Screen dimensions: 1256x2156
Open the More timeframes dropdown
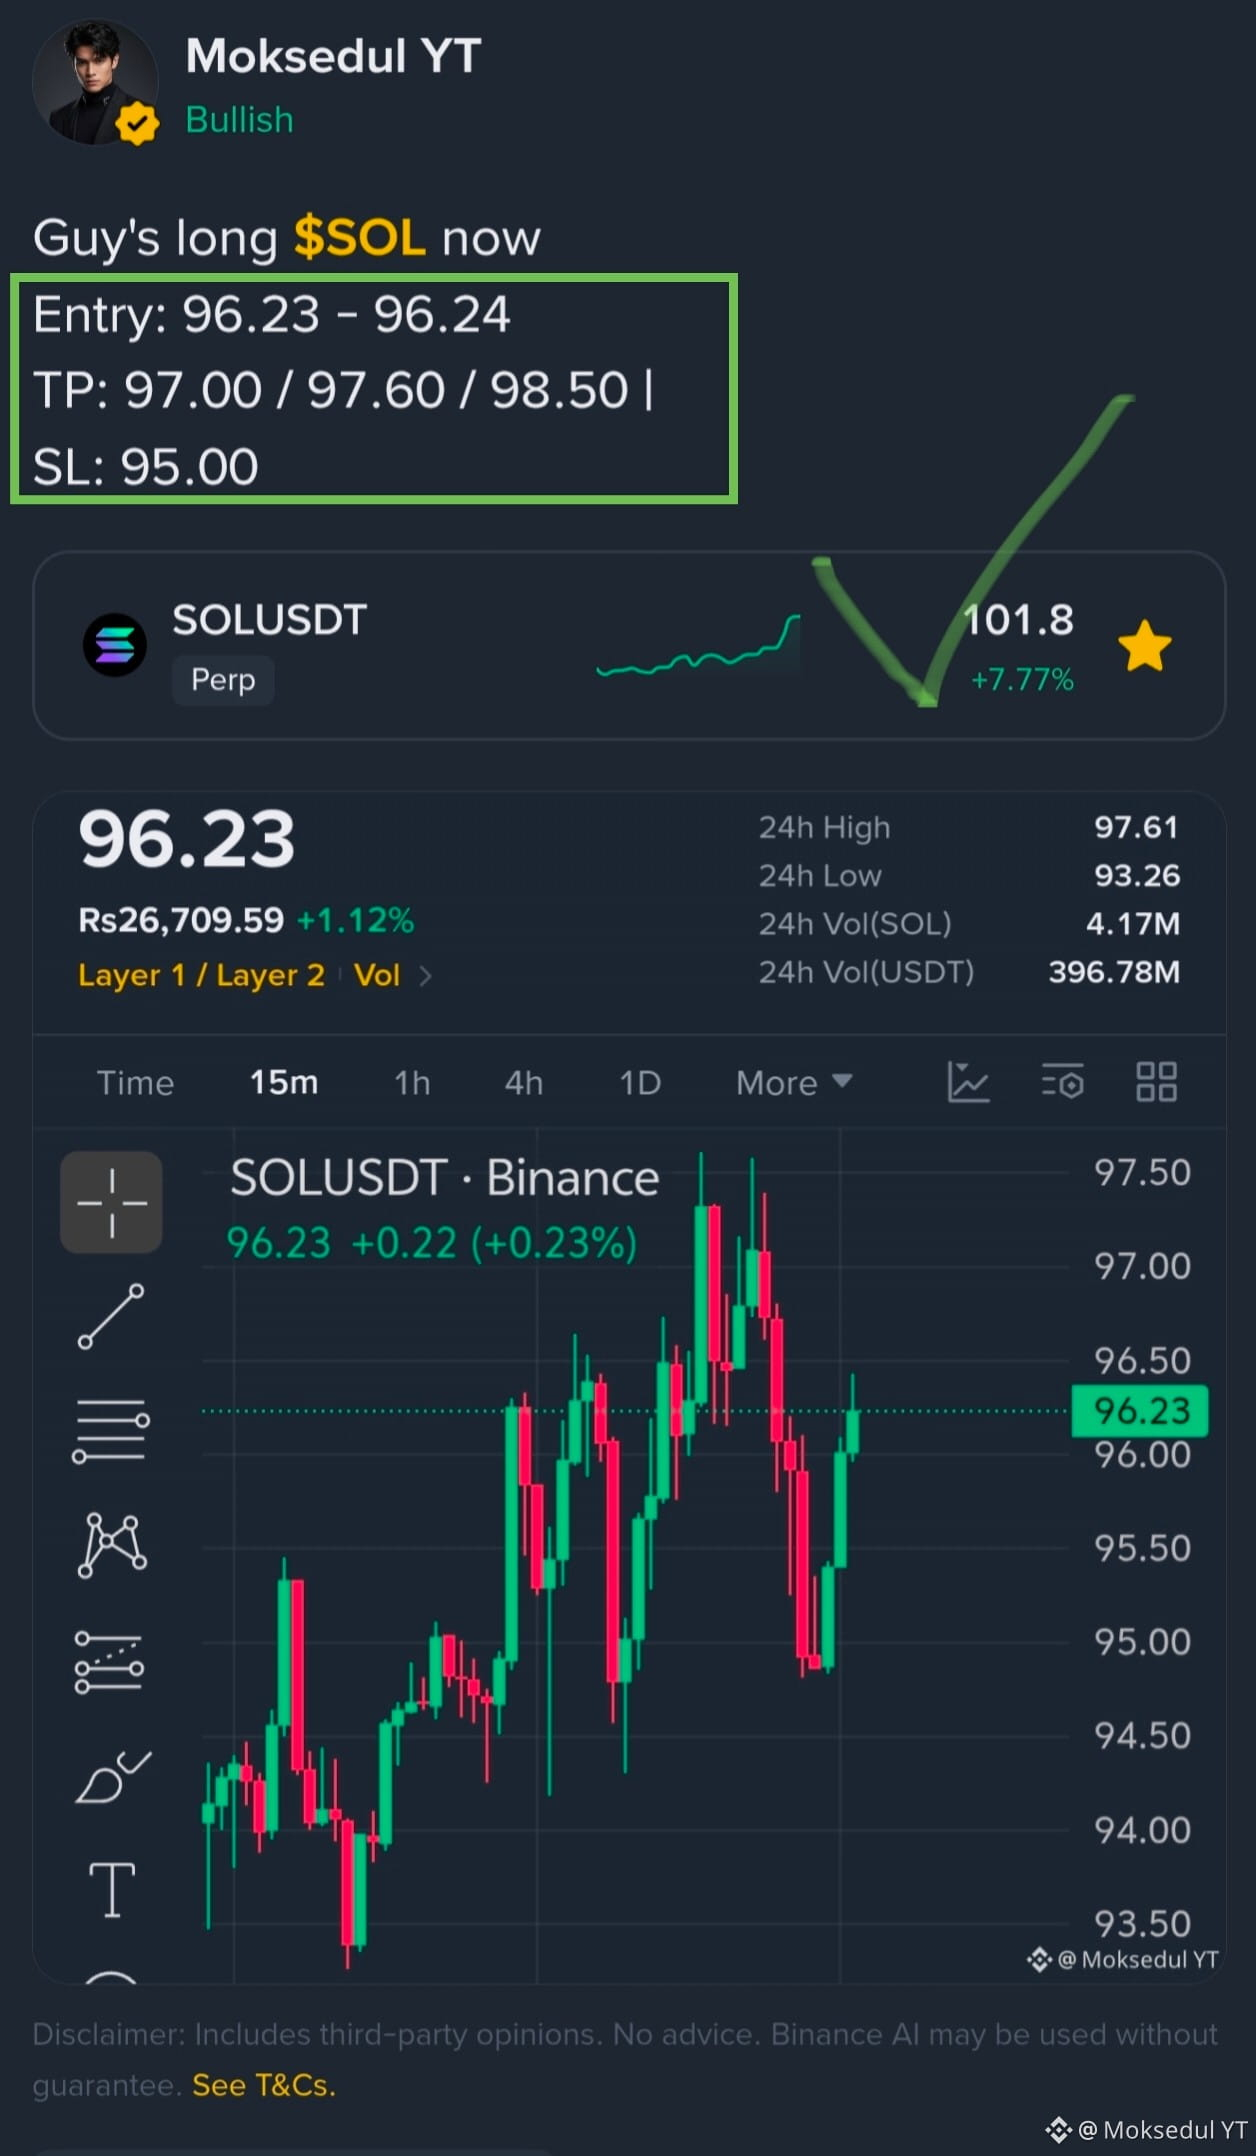click(794, 1083)
